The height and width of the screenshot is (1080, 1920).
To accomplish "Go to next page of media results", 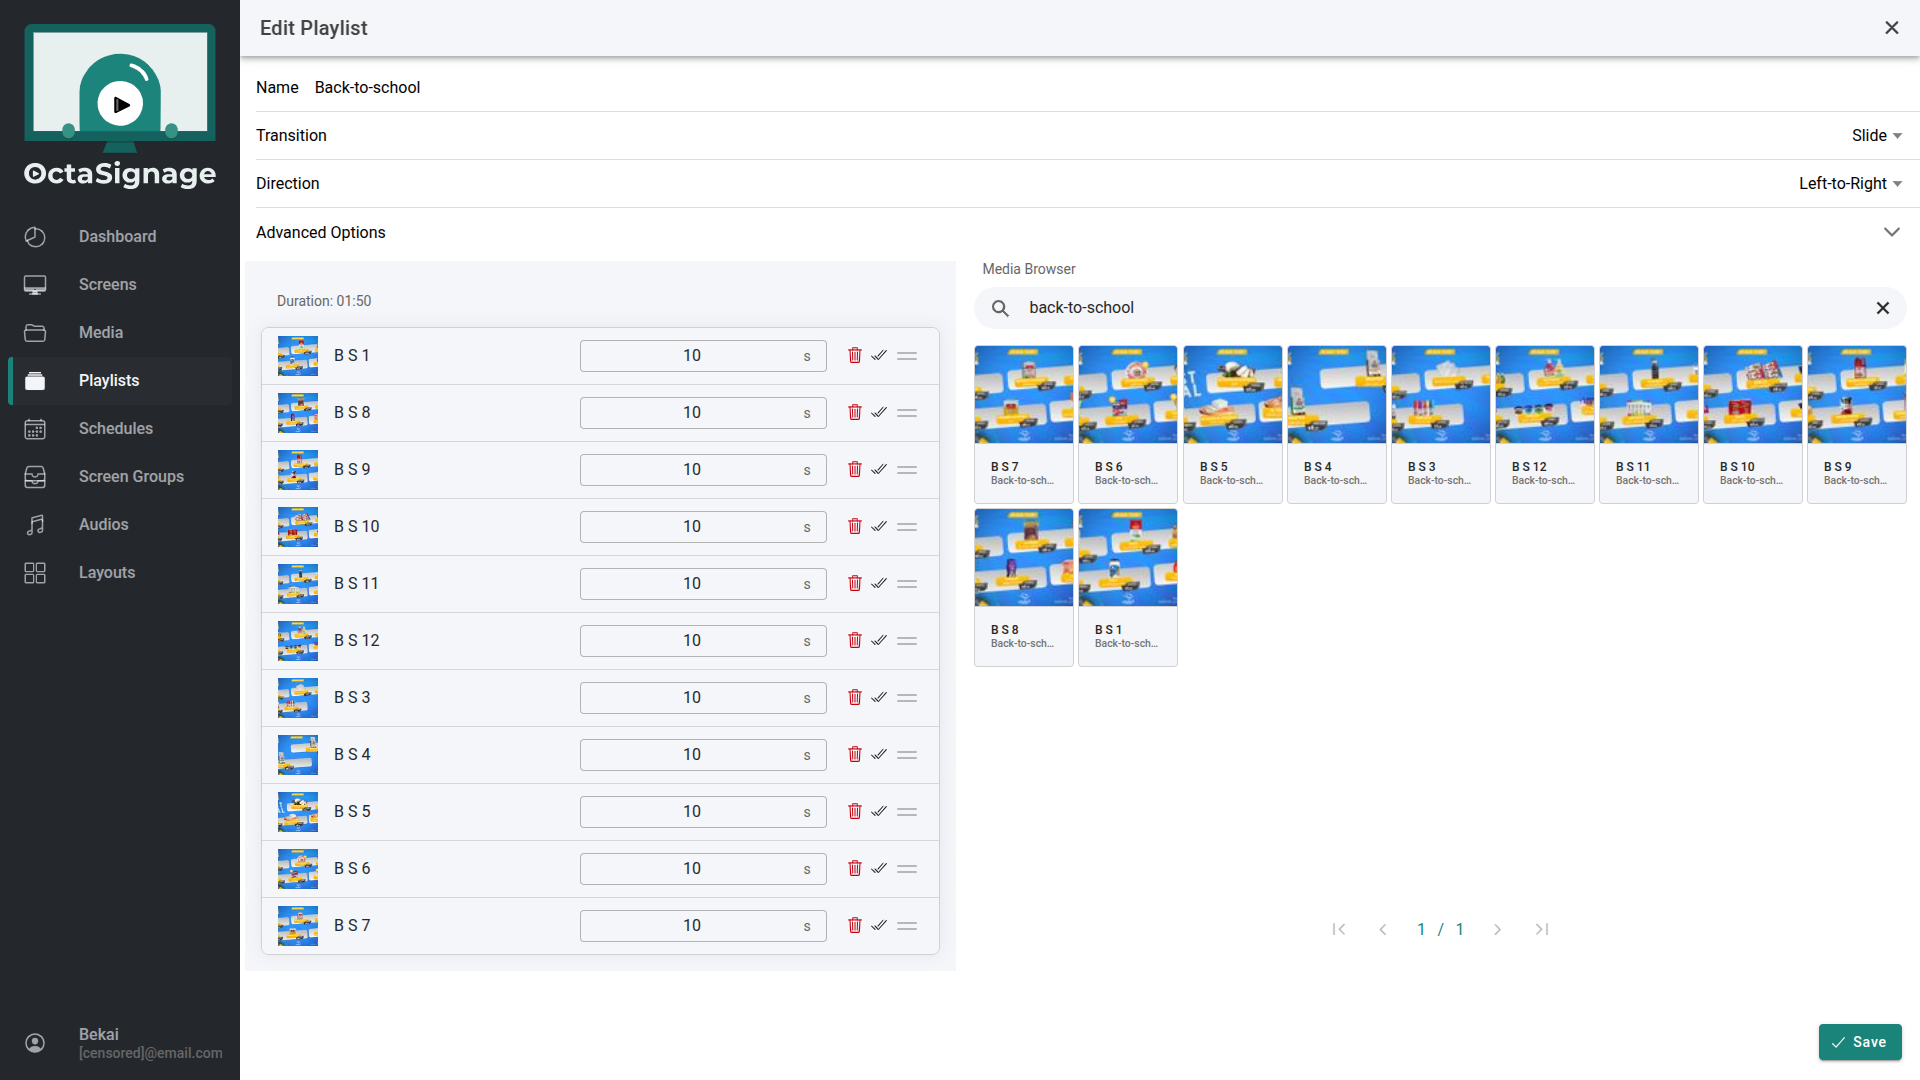I will pyautogui.click(x=1497, y=929).
